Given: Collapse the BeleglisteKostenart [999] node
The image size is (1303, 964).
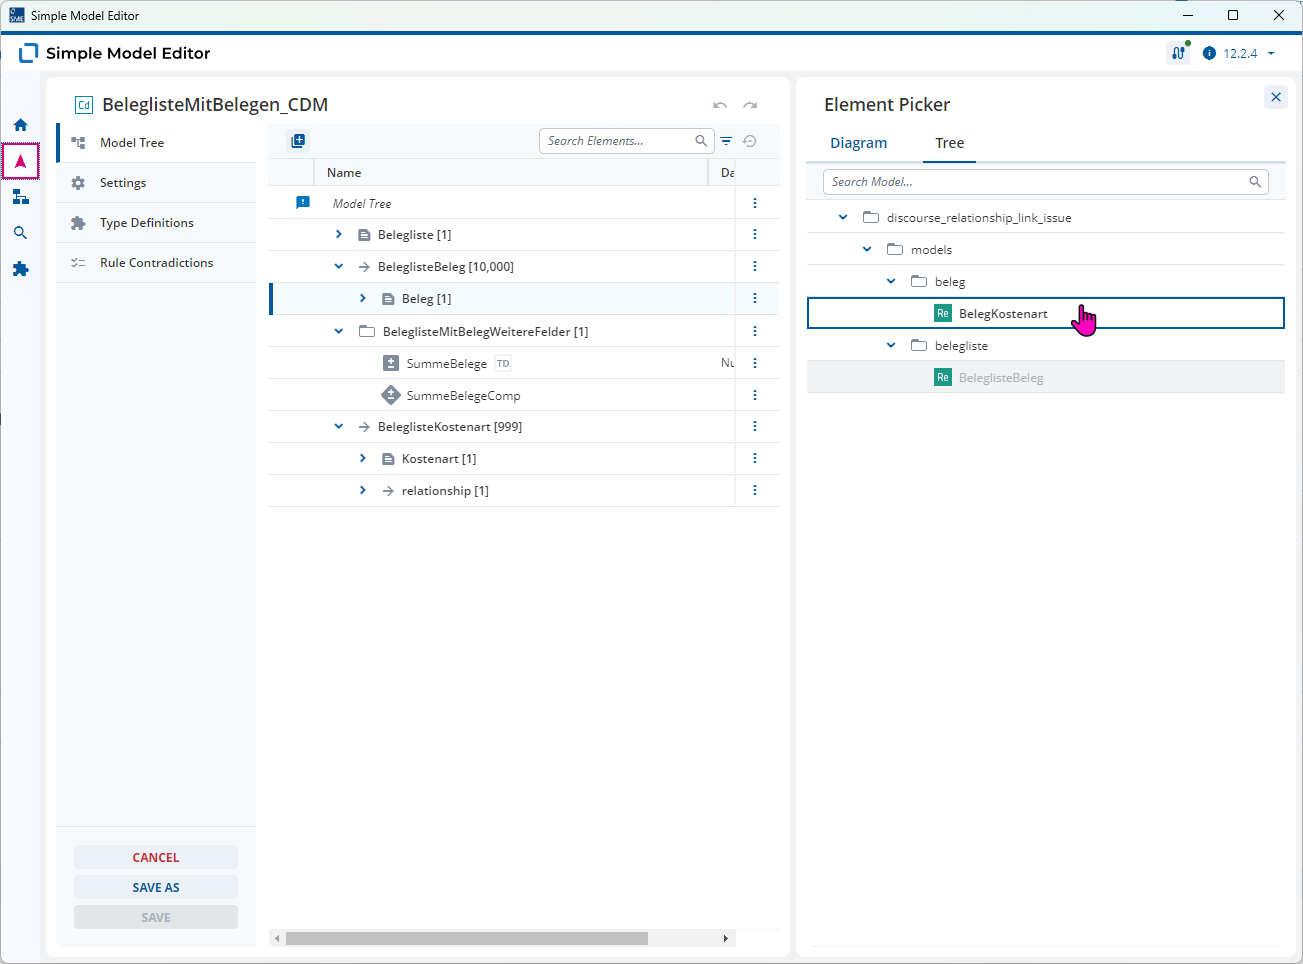Looking at the screenshot, I should pos(339,426).
